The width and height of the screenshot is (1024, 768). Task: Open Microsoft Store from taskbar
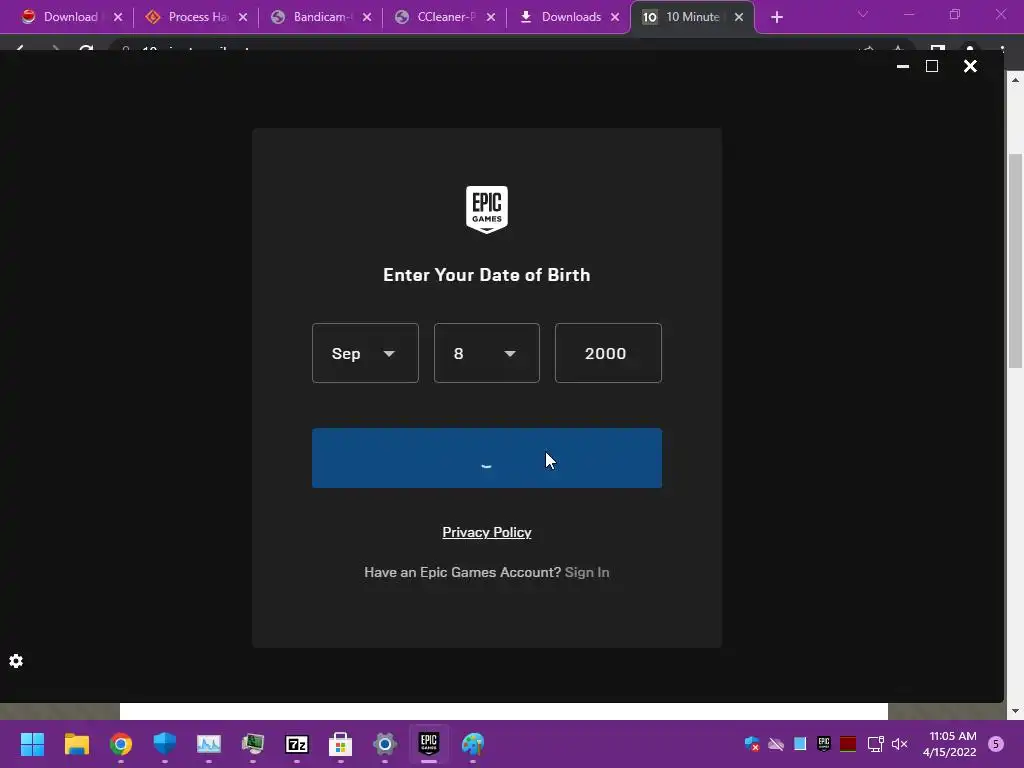click(x=340, y=744)
